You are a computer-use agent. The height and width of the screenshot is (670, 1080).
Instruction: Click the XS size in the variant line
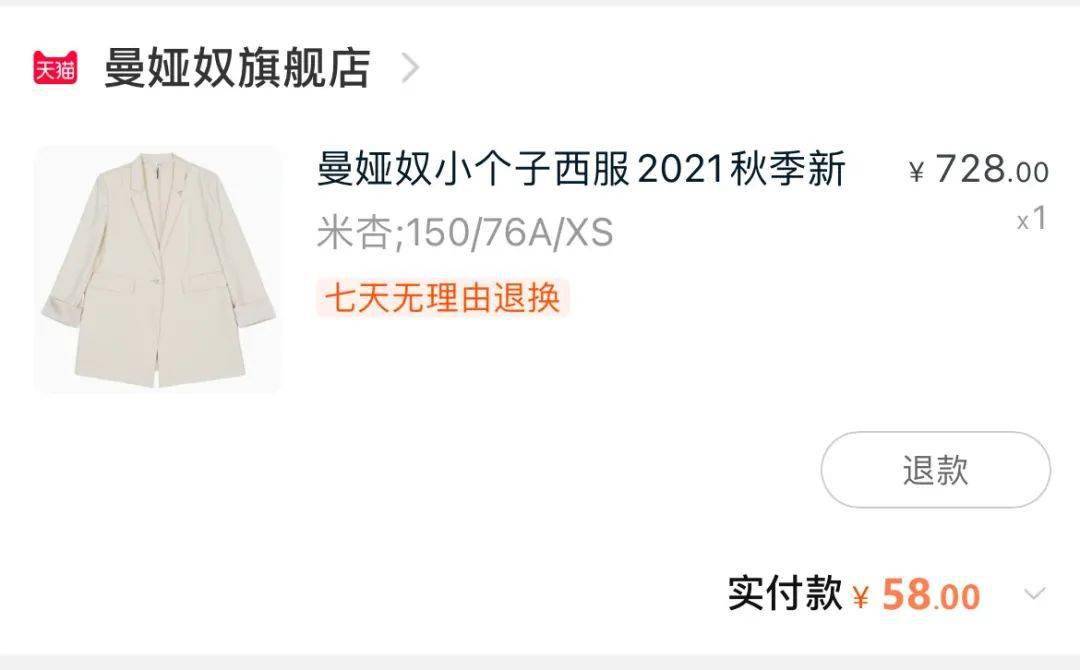coord(590,232)
